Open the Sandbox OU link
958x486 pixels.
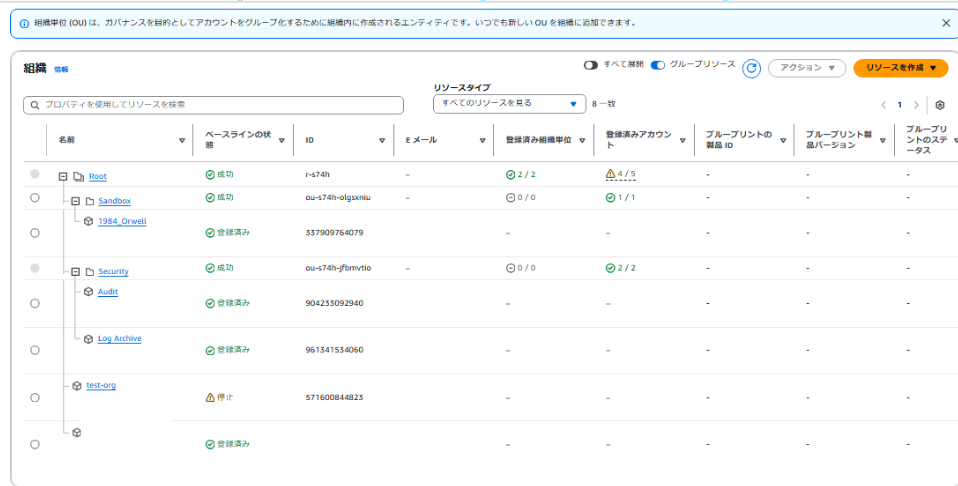[x=114, y=201]
